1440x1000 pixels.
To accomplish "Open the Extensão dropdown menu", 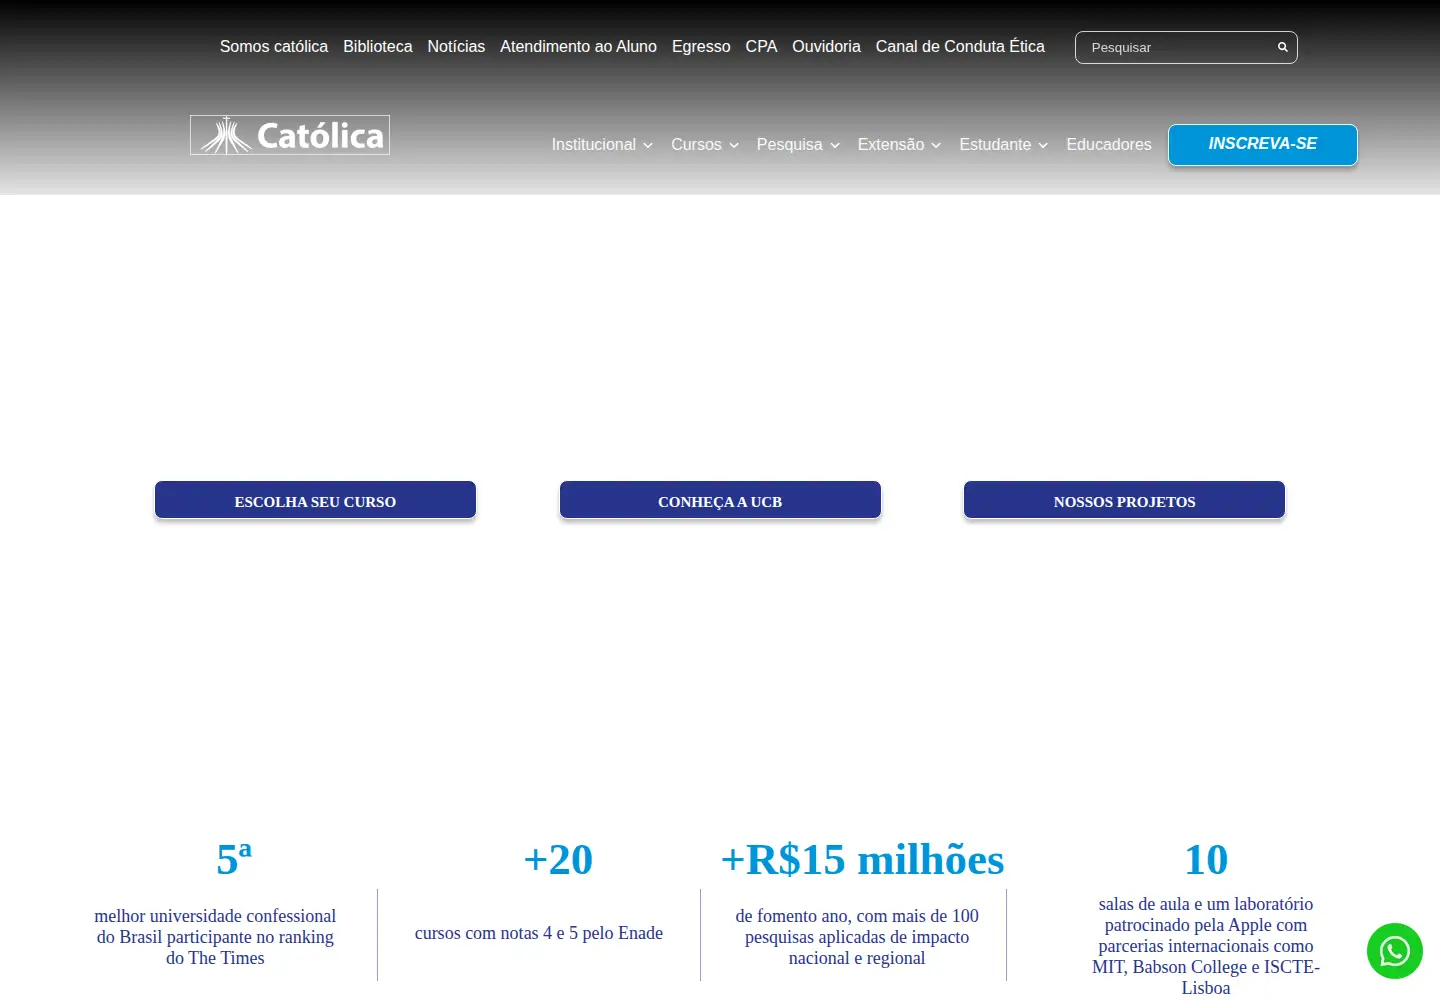I will pyautogui.click(x=899, y=145).
